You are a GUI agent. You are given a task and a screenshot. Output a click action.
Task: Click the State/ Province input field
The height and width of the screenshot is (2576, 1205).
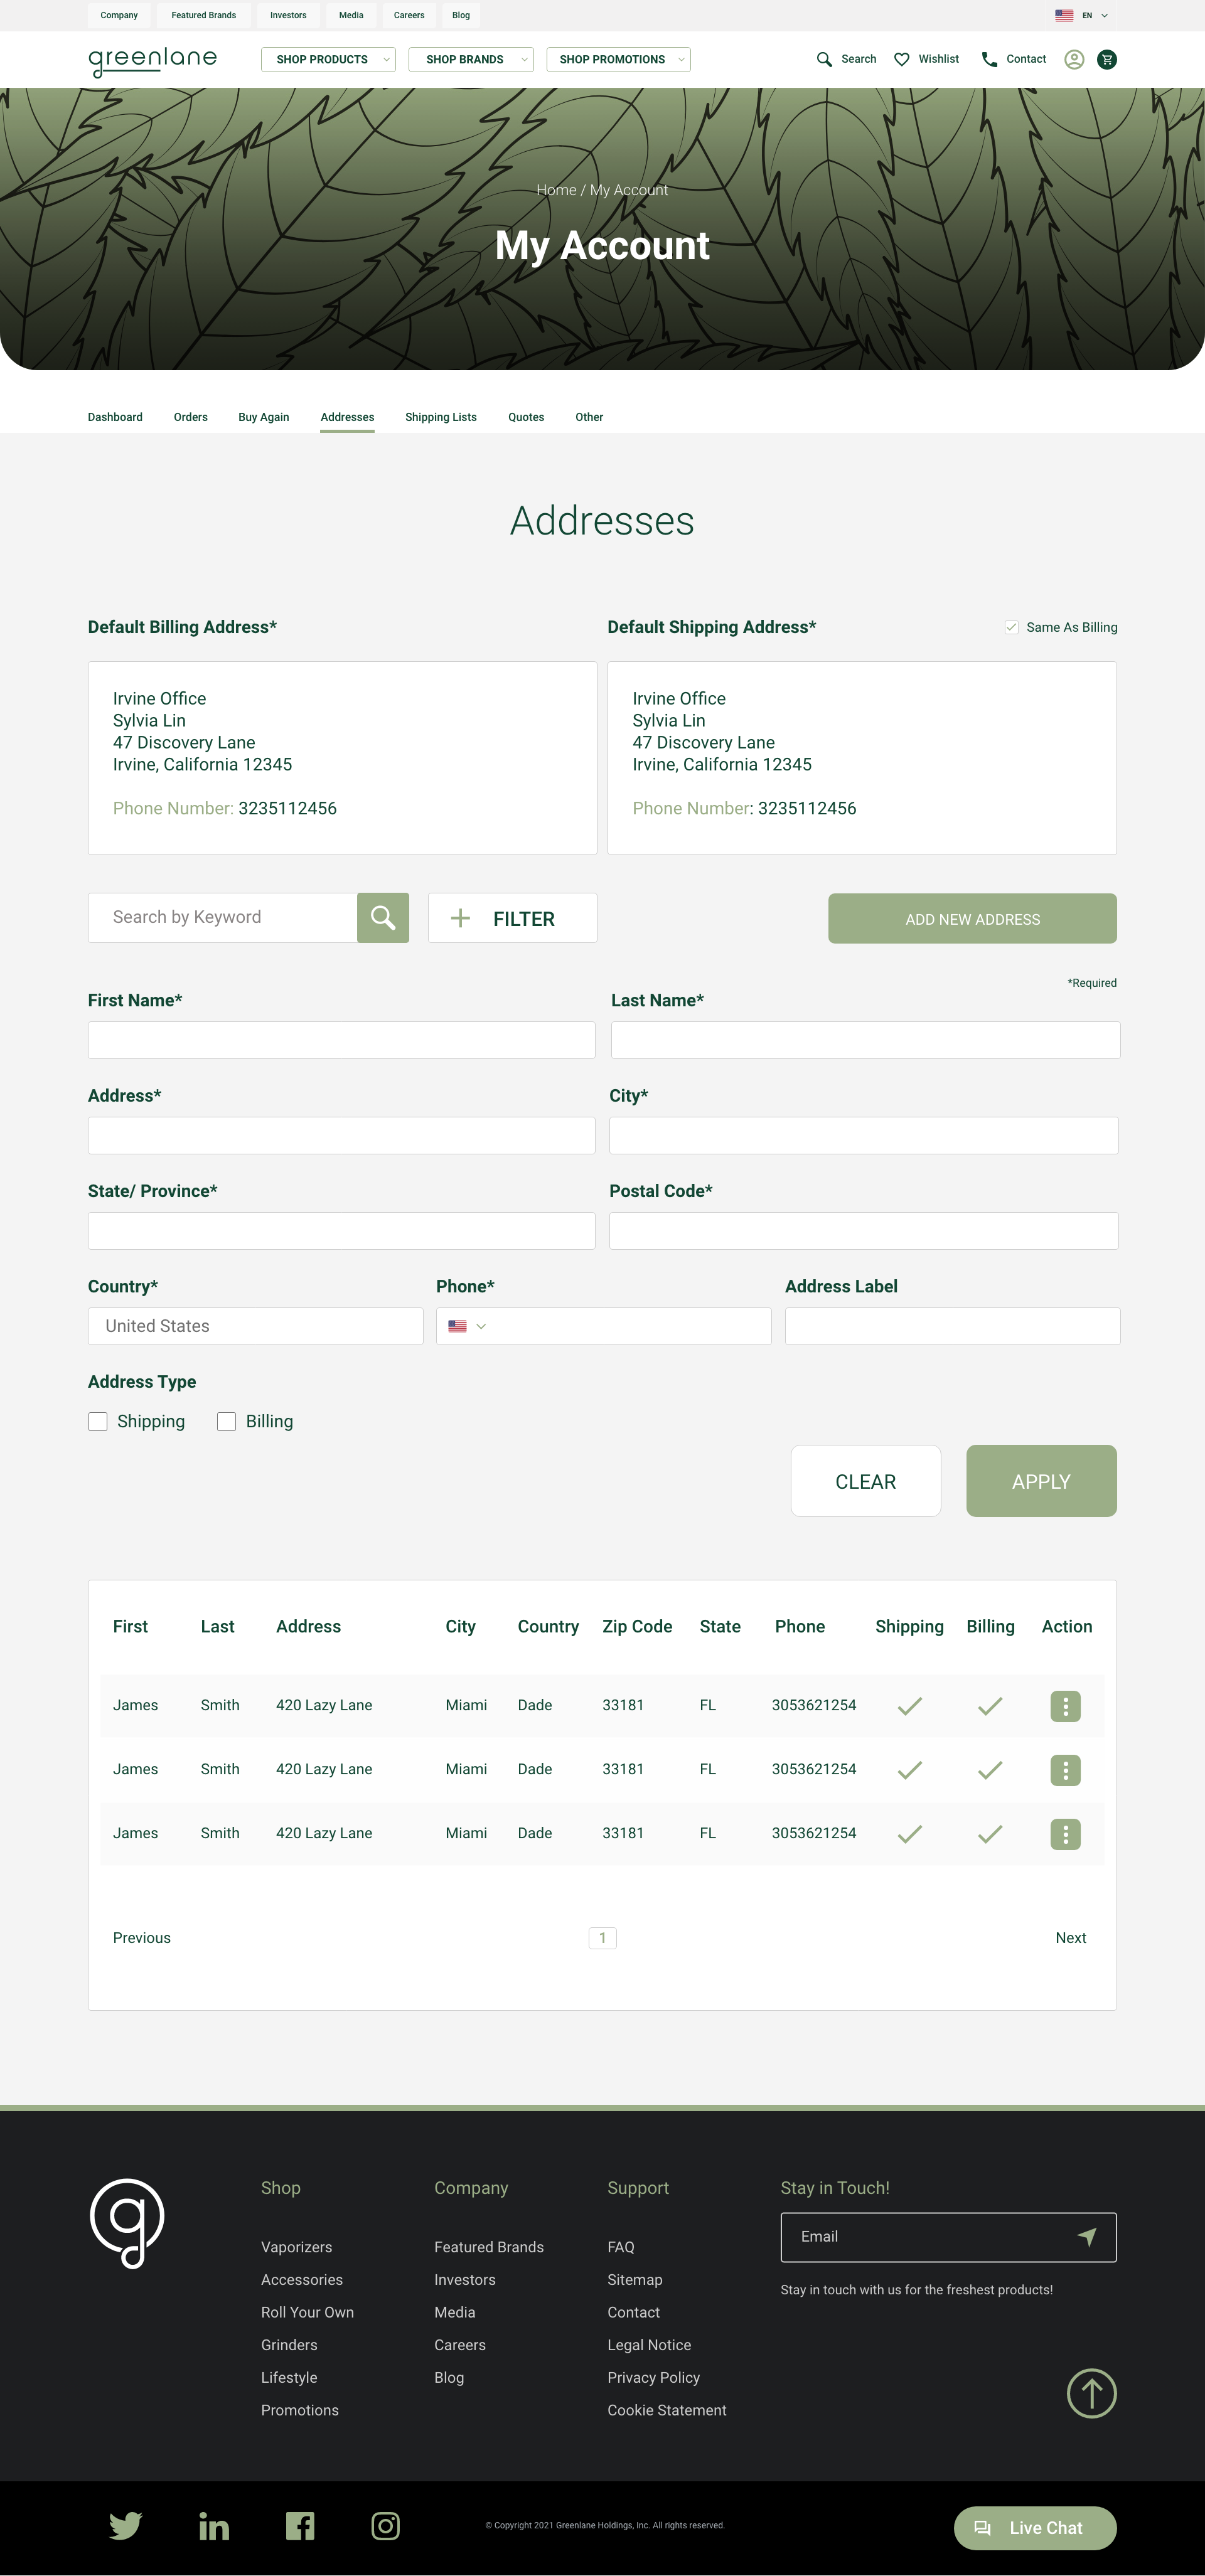coord(341,1231)
